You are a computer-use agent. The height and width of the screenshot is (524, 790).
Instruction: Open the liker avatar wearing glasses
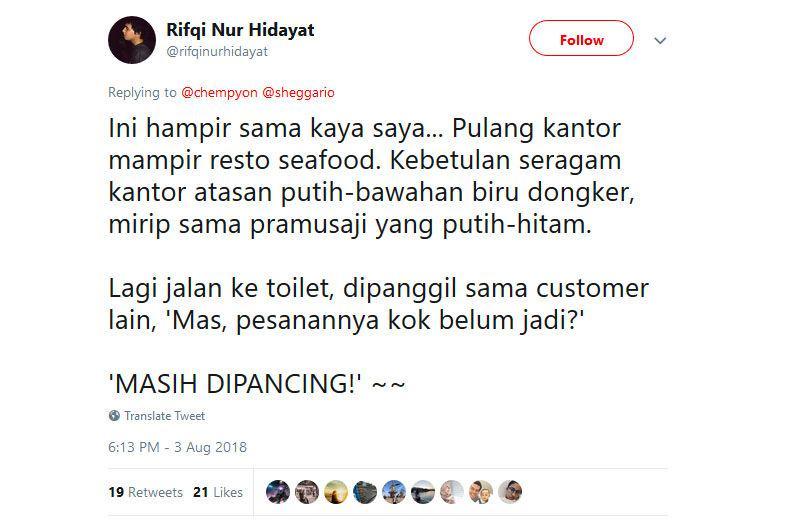tap(510, 492)
